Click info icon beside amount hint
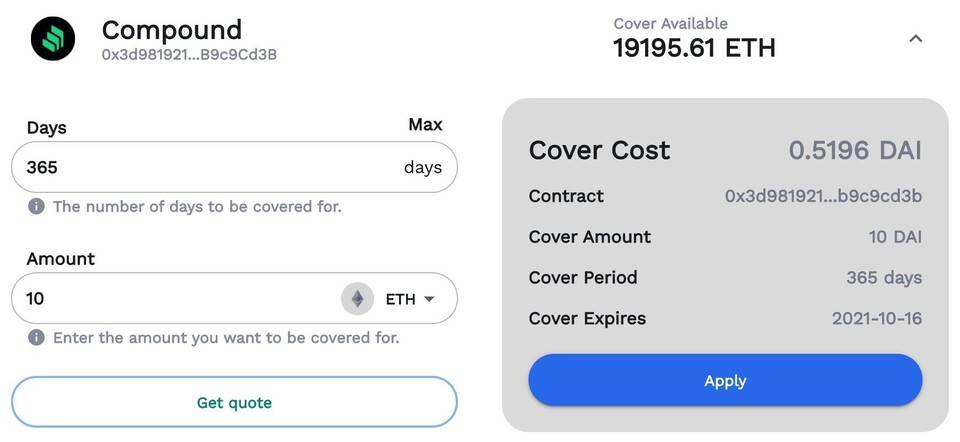The height and width of the screenshot is (442, 960). pos(36,338)
